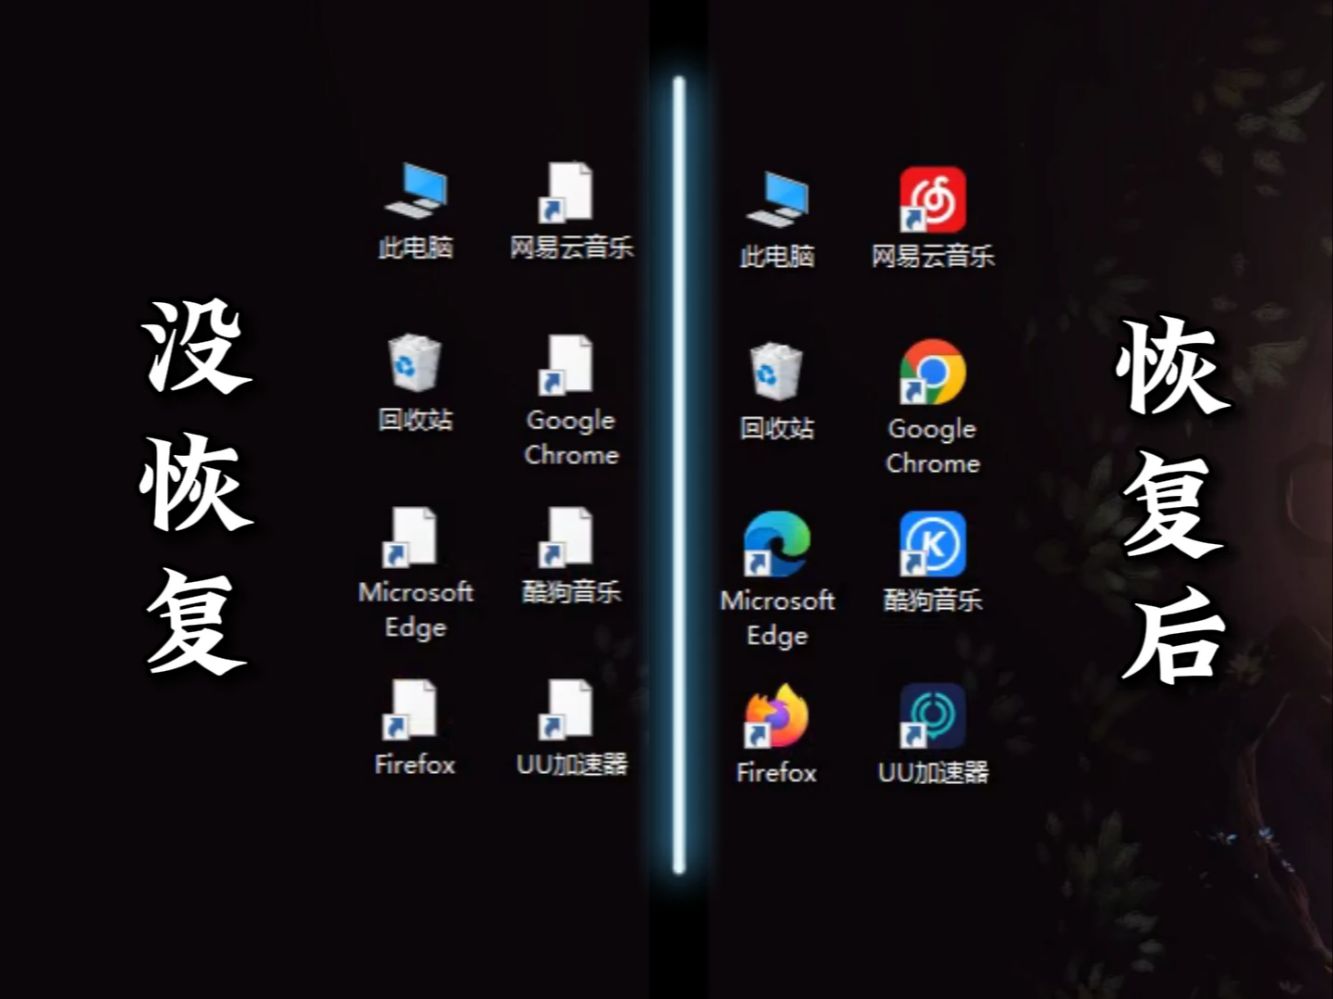
Task: Click the left 此电脑 text label
Action: (415, 247)
